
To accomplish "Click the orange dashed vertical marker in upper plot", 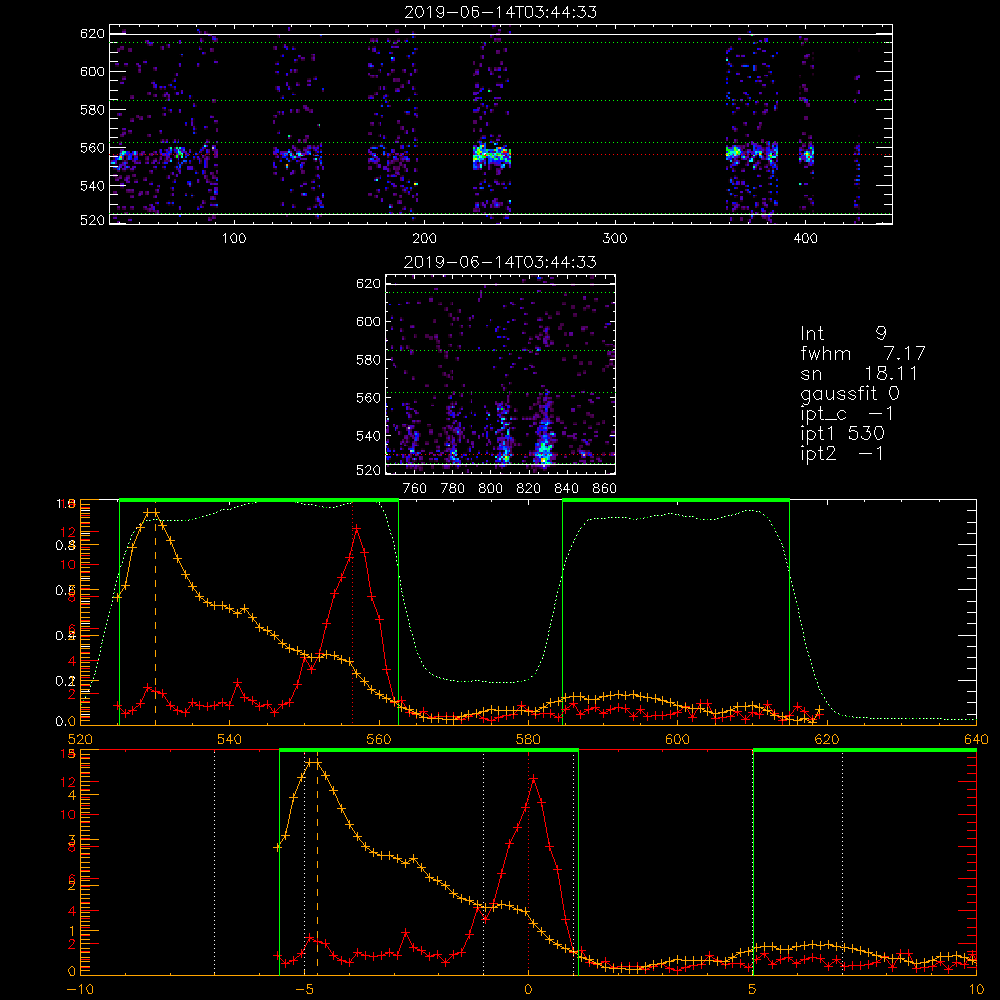I will point(156,619).
